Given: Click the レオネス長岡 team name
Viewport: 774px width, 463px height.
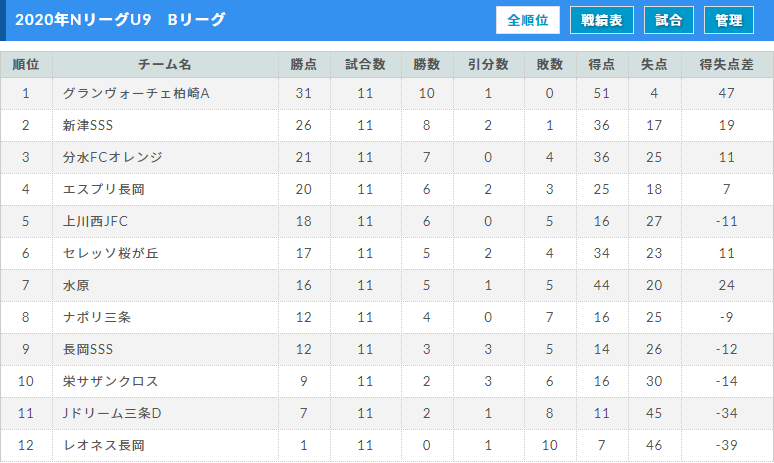Looking at the screenshot, I should (104, 445).
